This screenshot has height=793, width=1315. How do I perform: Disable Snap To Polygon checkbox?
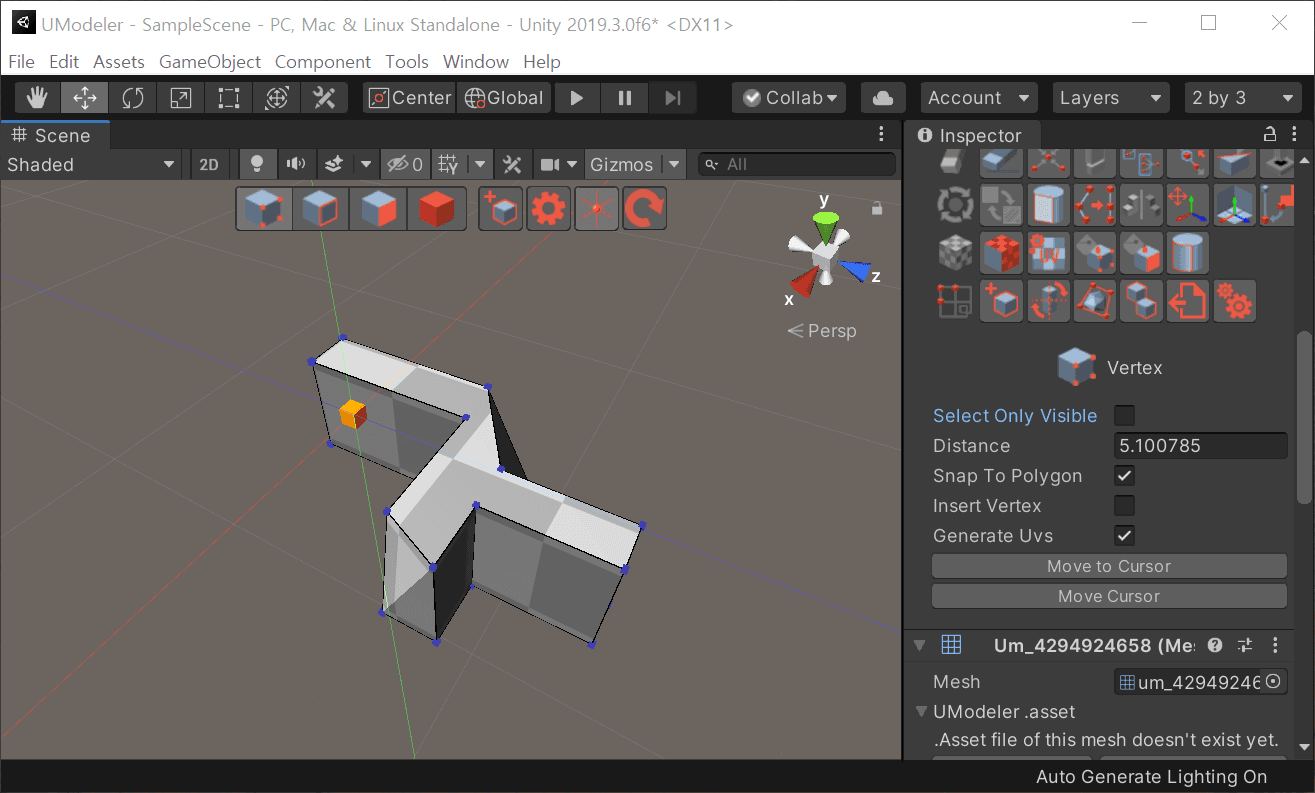tap(1124, 475)
